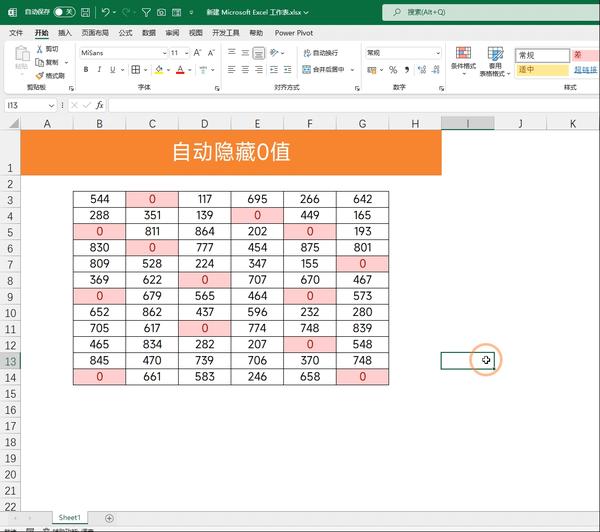The height and width of the screenshot is (532, 600).
Task: Select the Sheet1 tab
Action: (70, 517)
